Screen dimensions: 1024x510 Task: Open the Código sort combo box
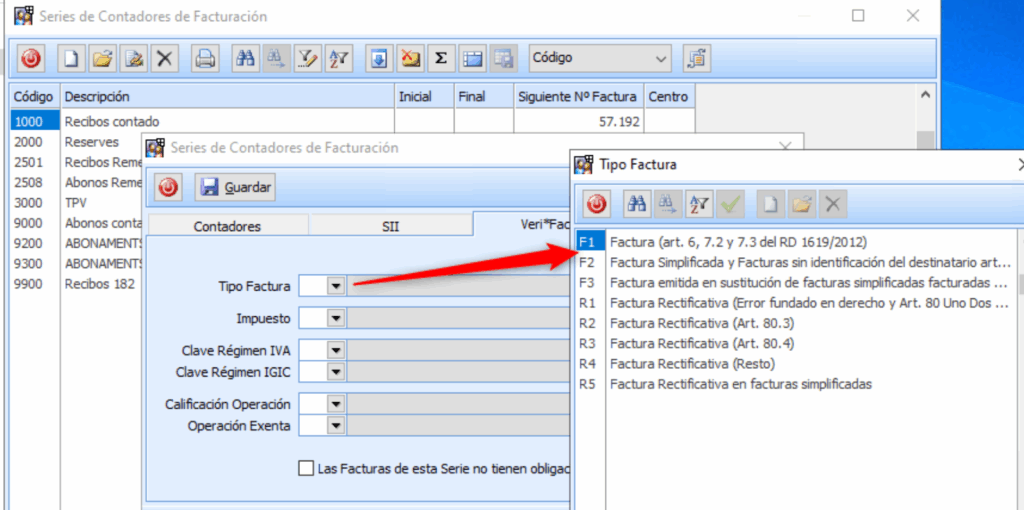click(600, 59)
